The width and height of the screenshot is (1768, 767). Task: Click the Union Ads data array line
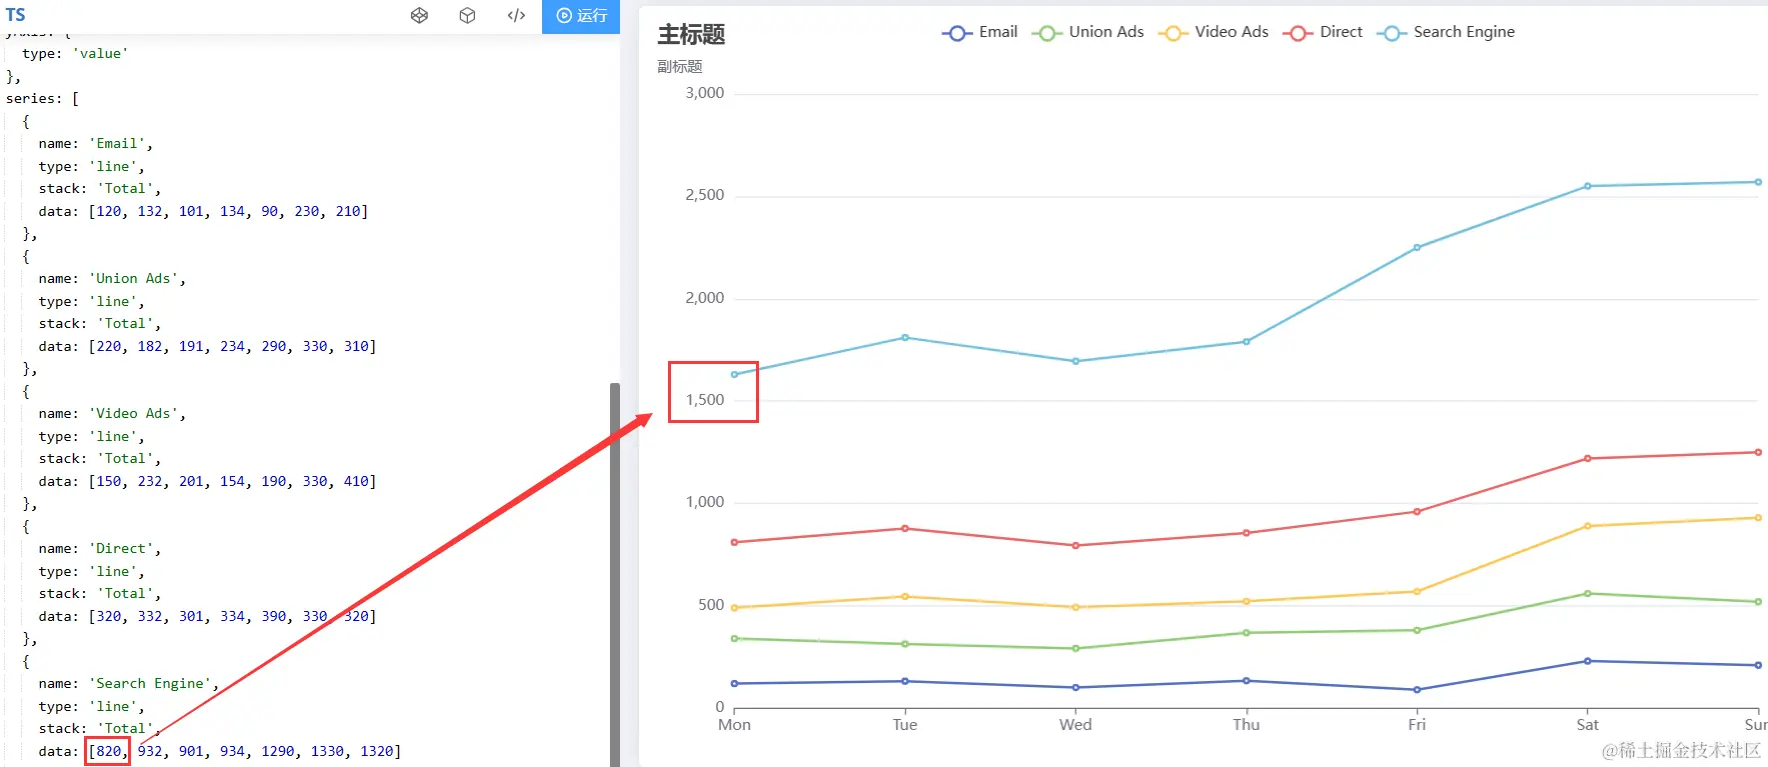[x=207, y=346]
